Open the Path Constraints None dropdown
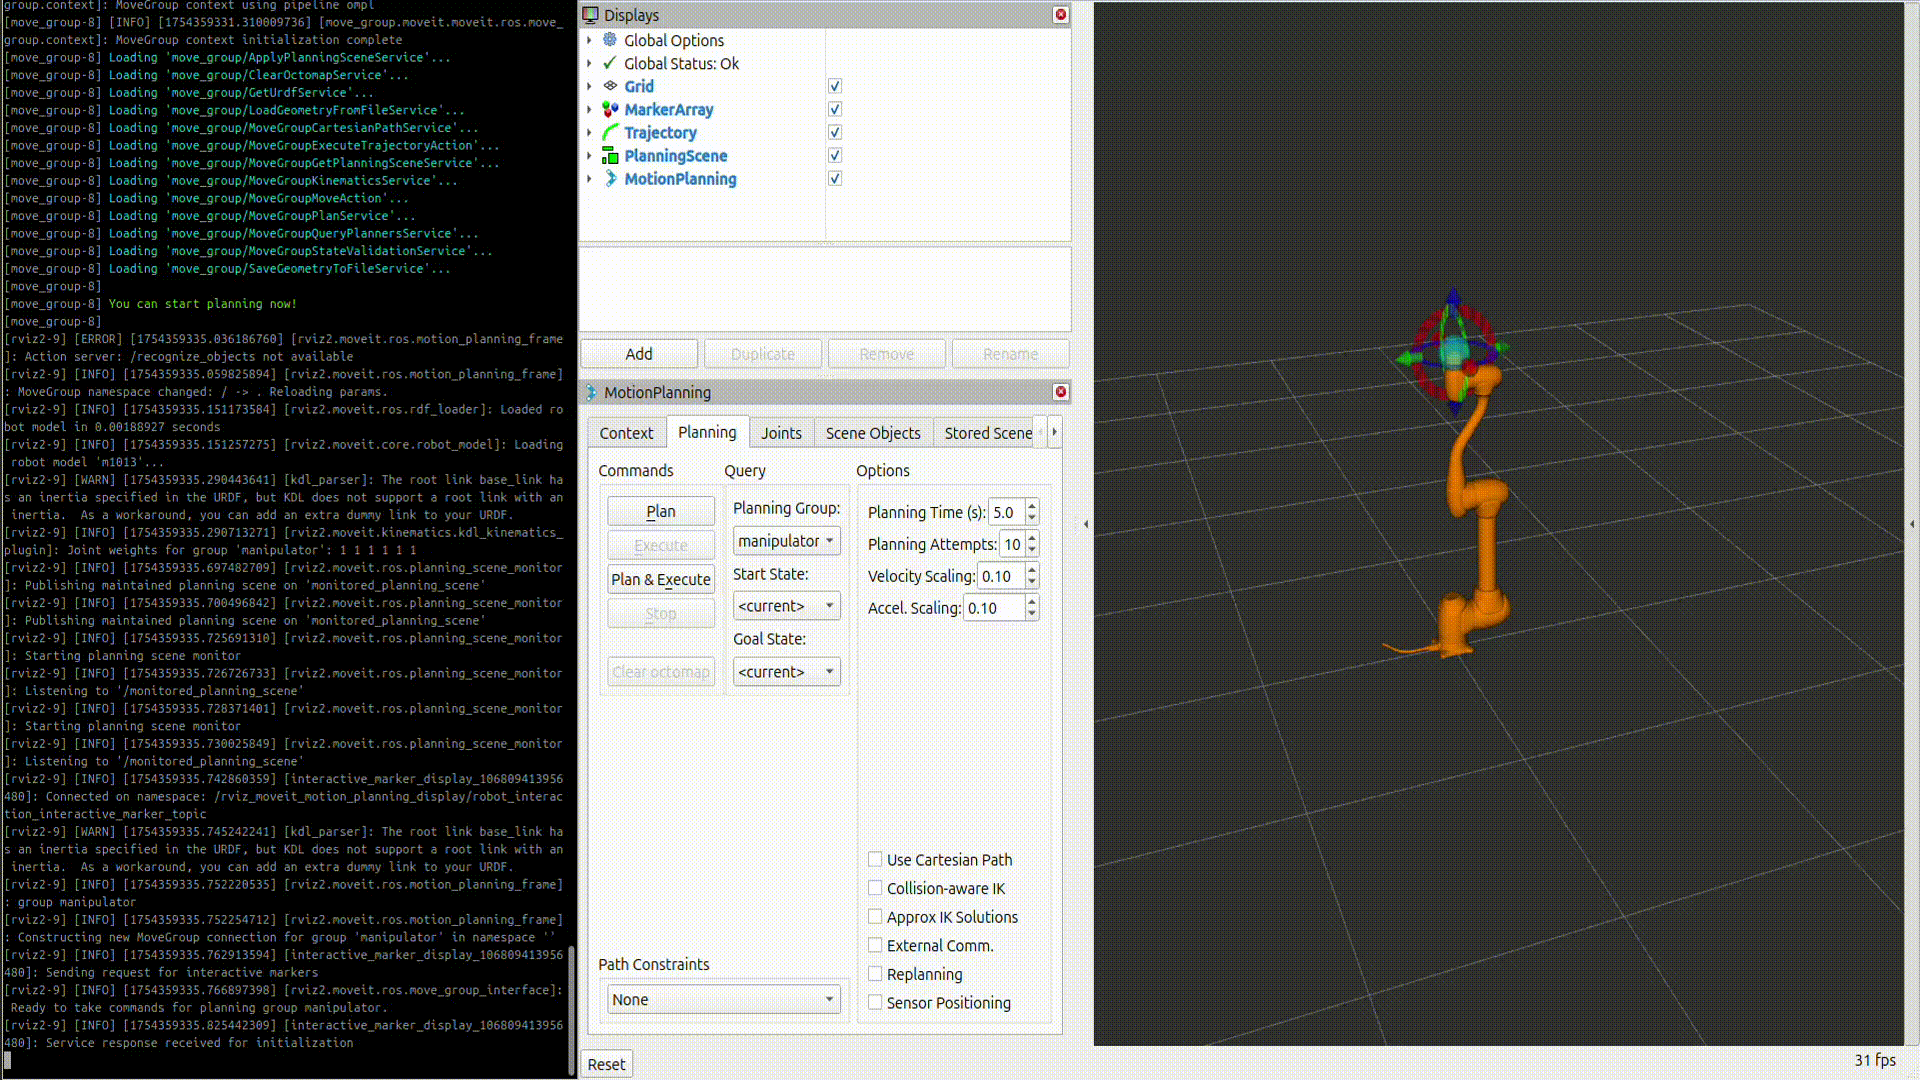1920x1080 pixels. (x=724, y=999)
